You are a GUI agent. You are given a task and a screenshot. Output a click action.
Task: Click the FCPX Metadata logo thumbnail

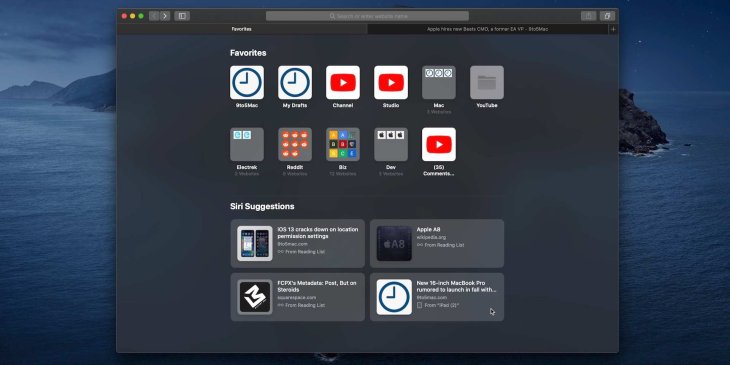(x=255, y=297)
